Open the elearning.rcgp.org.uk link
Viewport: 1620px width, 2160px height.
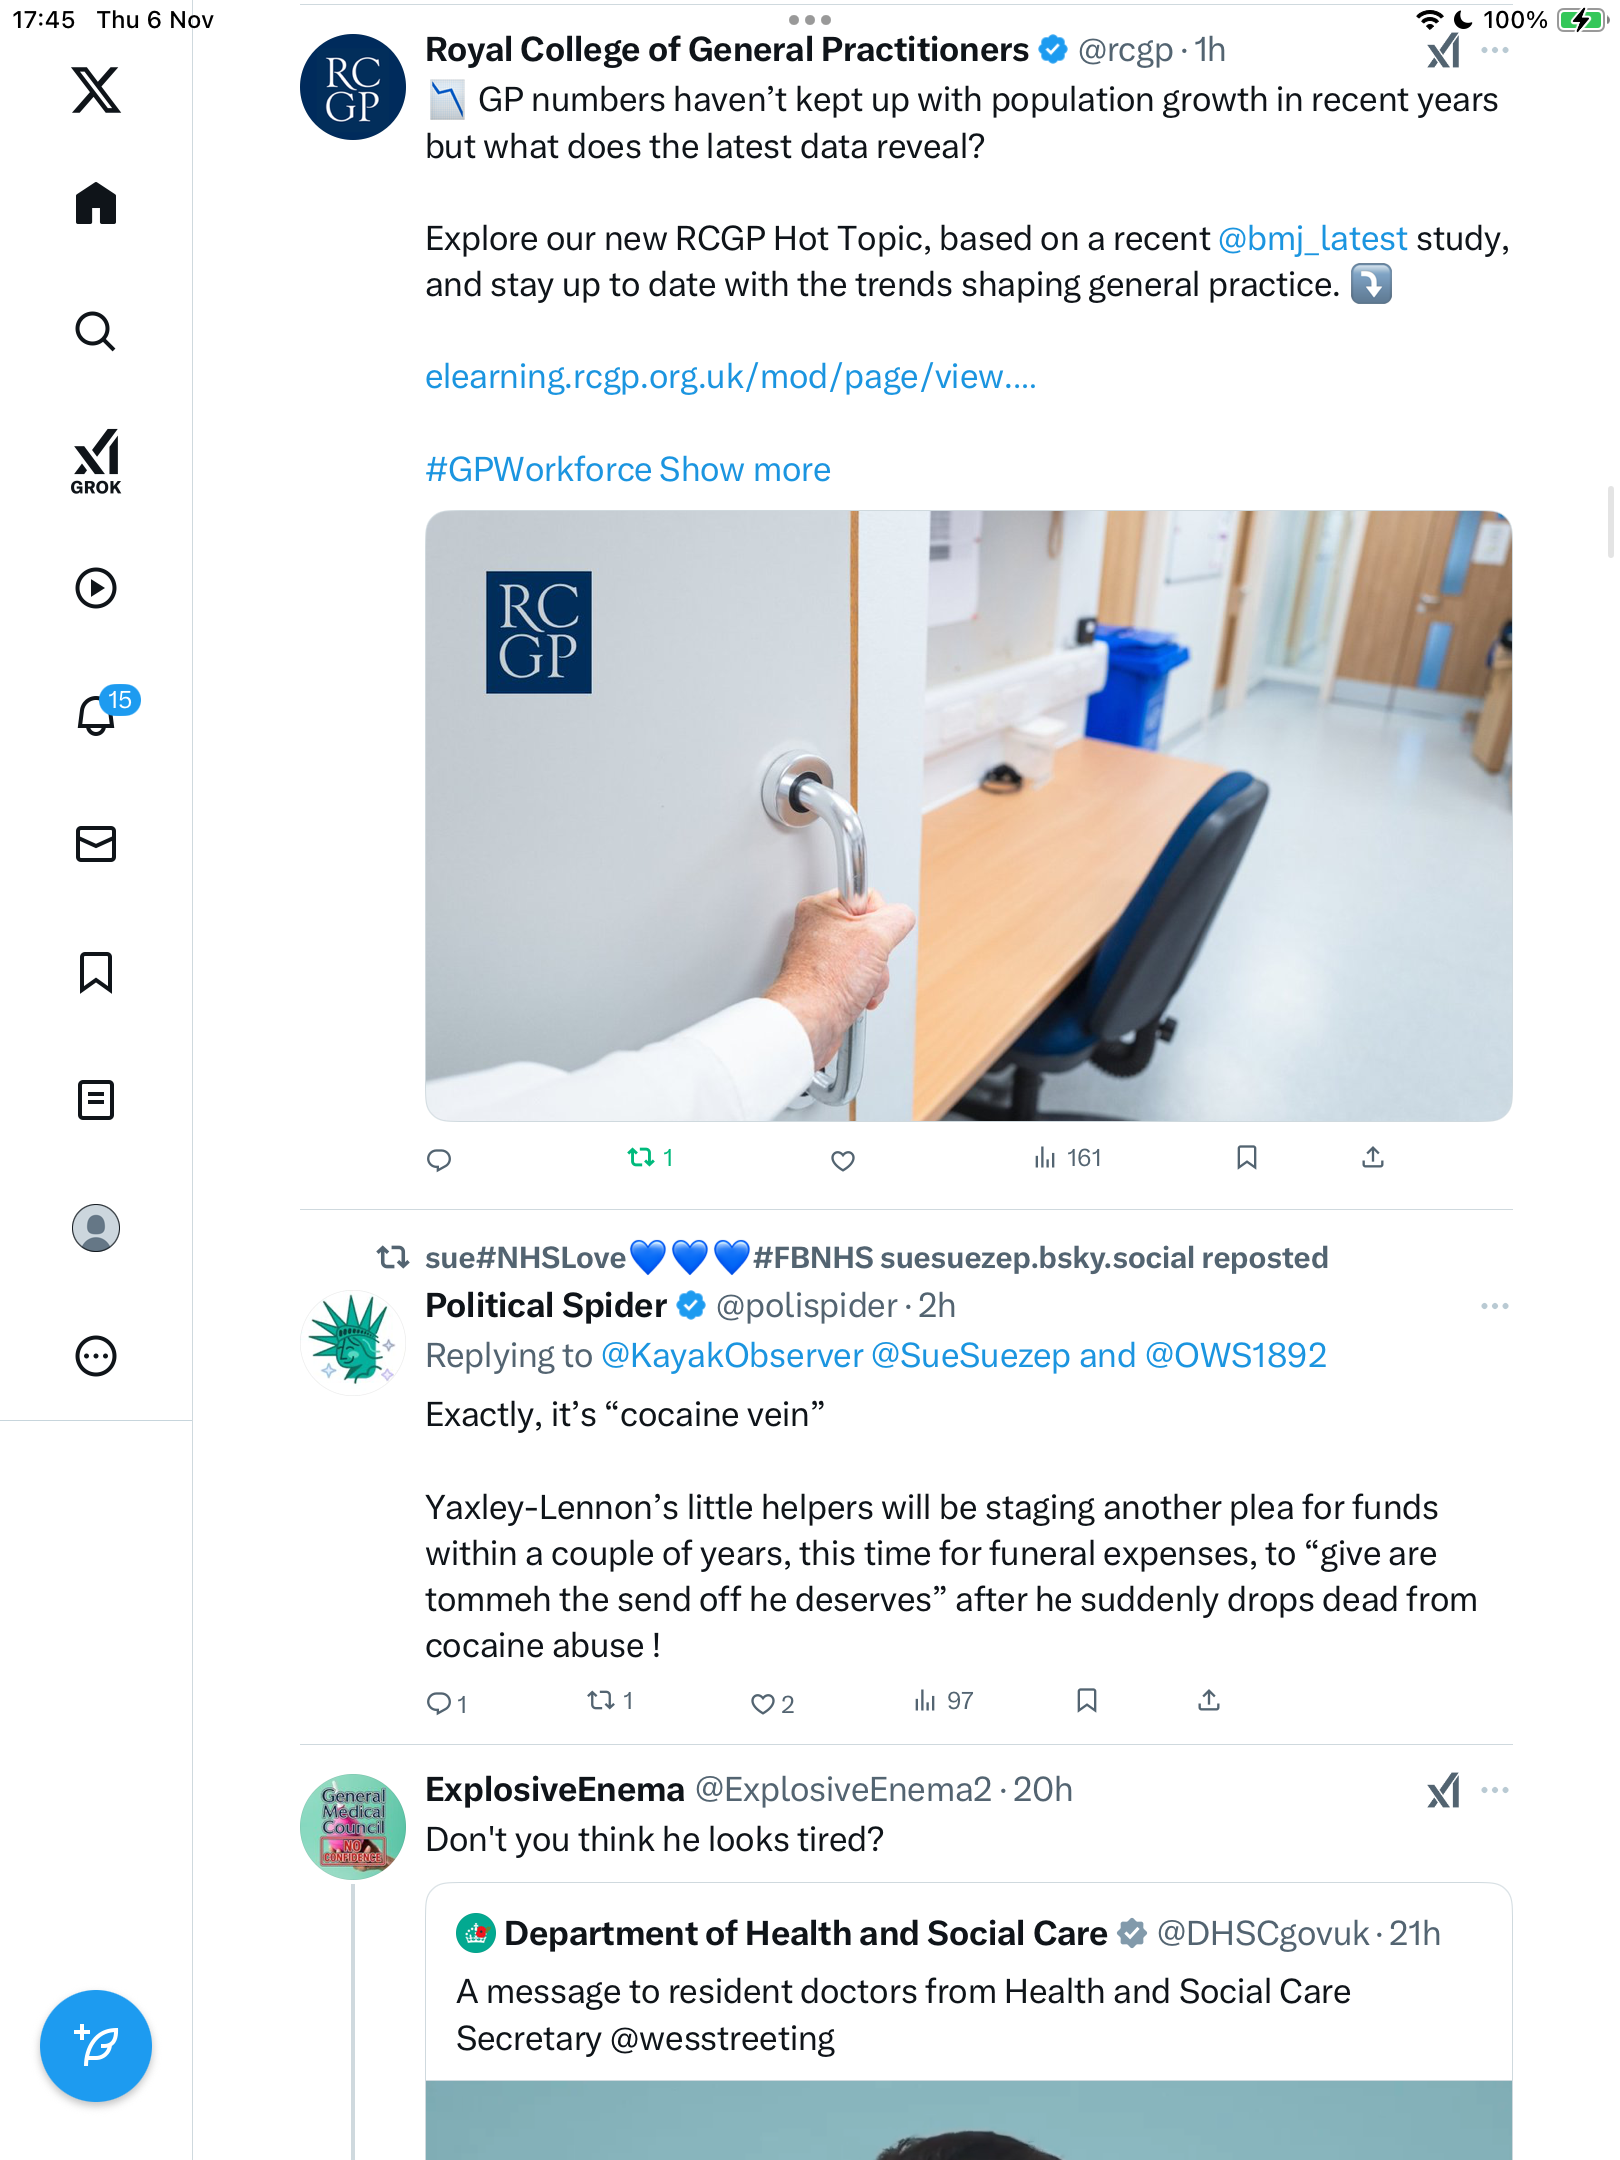click(730, 377)
